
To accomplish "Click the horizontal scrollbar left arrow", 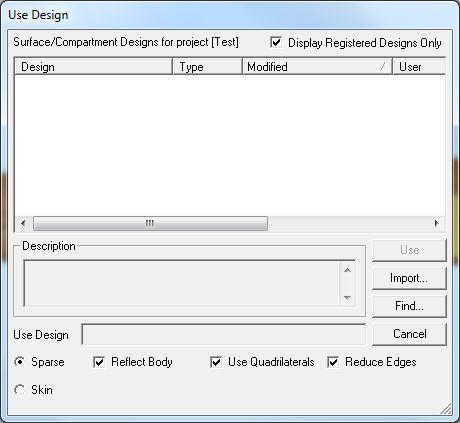I will pyautogui.click(x=23, y=223).
